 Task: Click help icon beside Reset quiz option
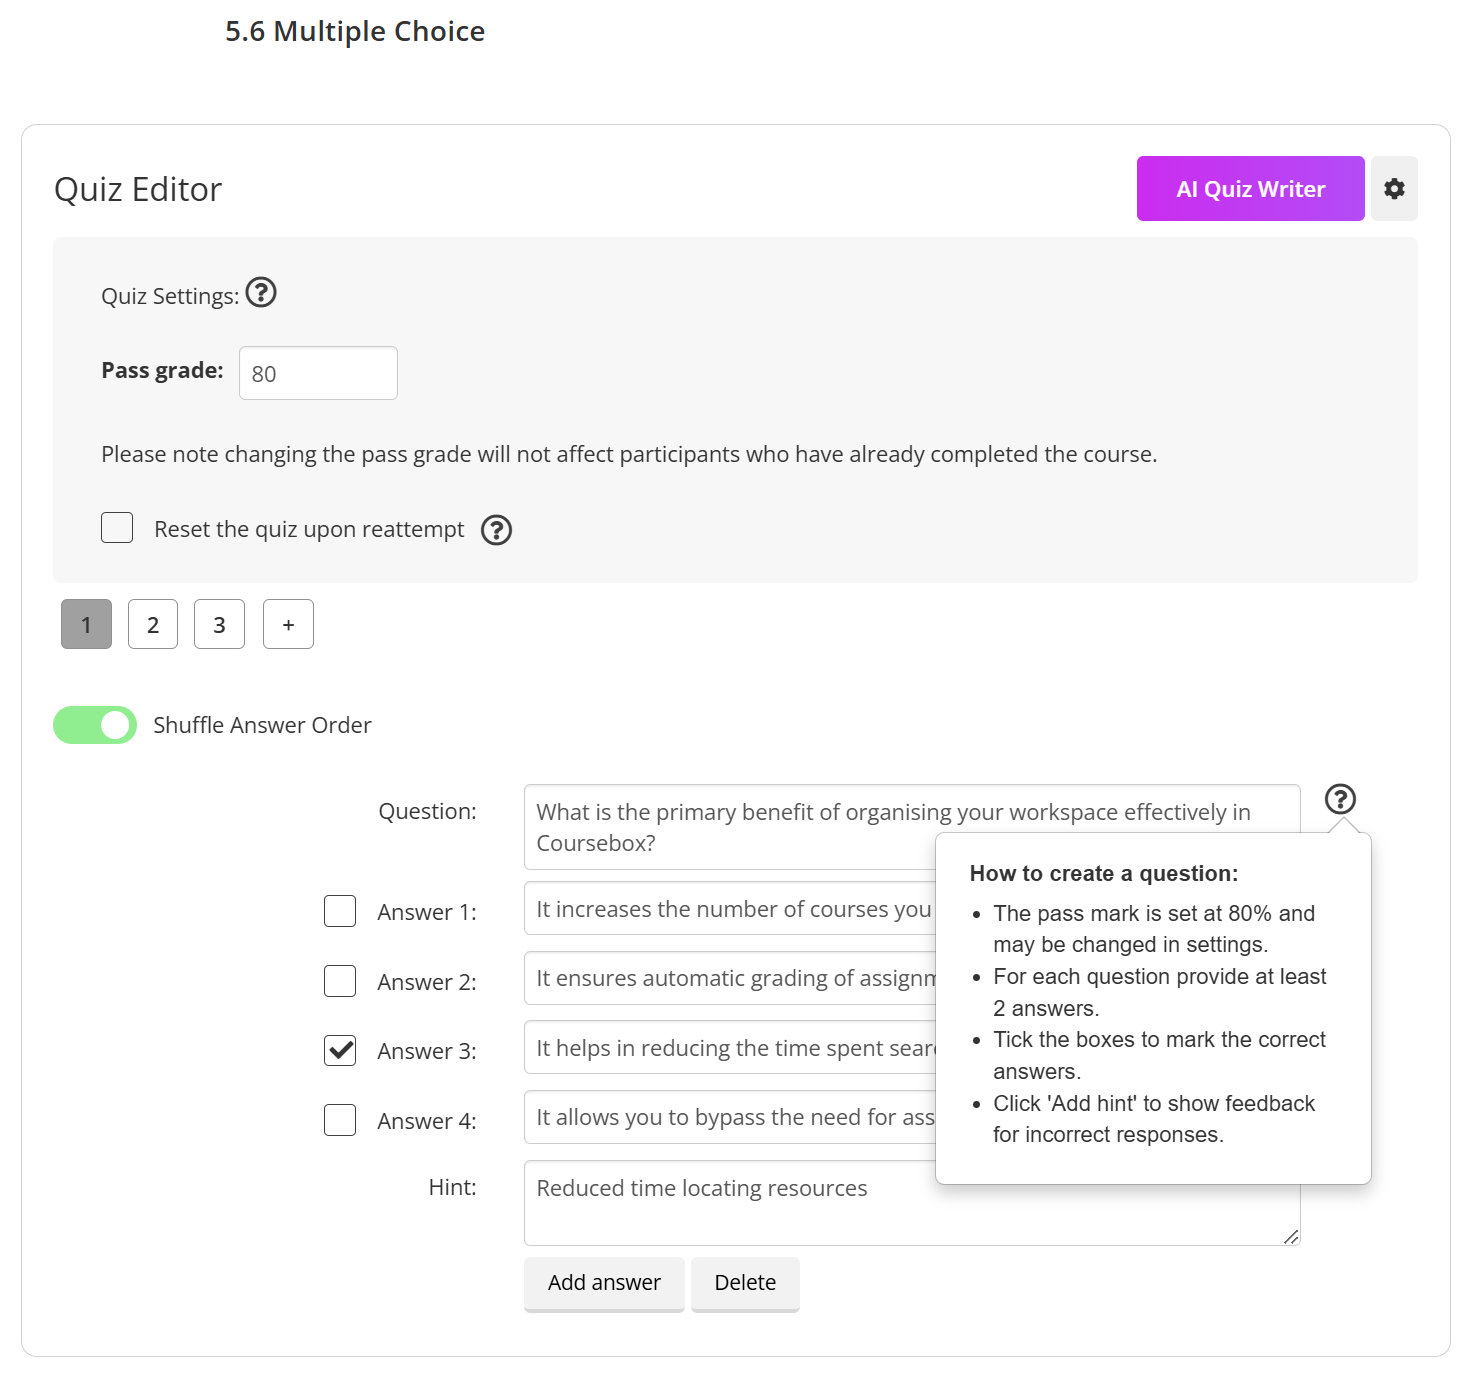pos(496,530)
